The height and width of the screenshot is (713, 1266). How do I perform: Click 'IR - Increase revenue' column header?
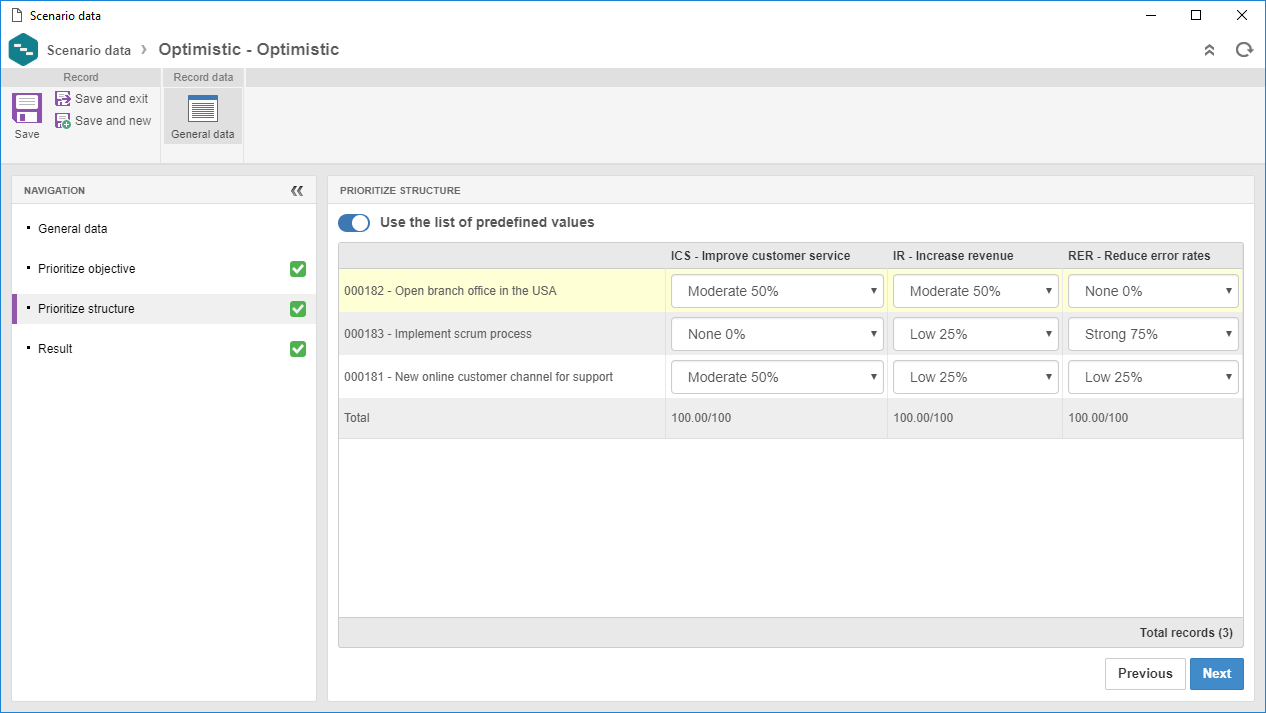[x=953, y=256]
